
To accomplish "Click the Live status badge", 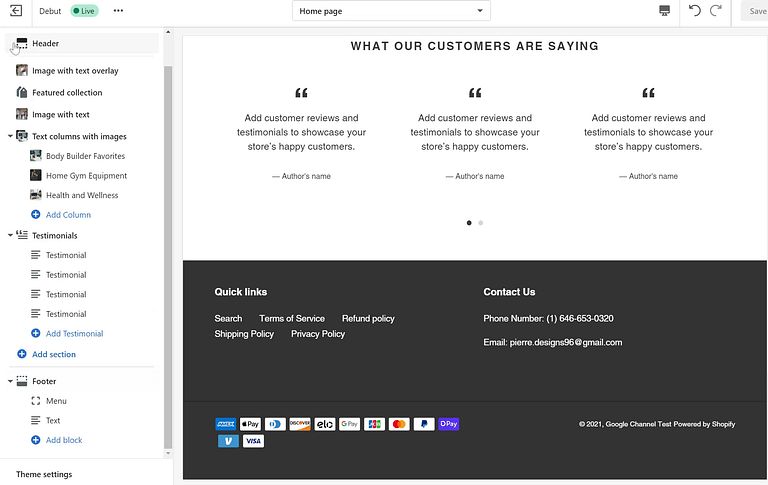I will (x=84, y=11).
